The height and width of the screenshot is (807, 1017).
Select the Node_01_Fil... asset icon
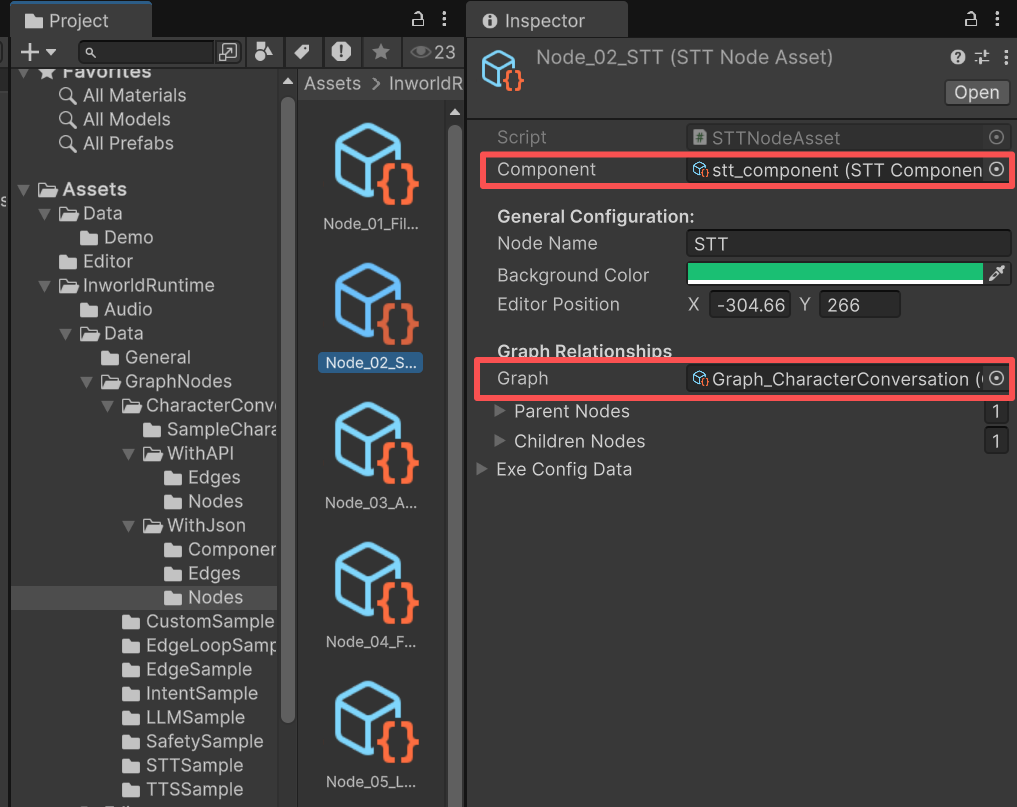[375, 163]
